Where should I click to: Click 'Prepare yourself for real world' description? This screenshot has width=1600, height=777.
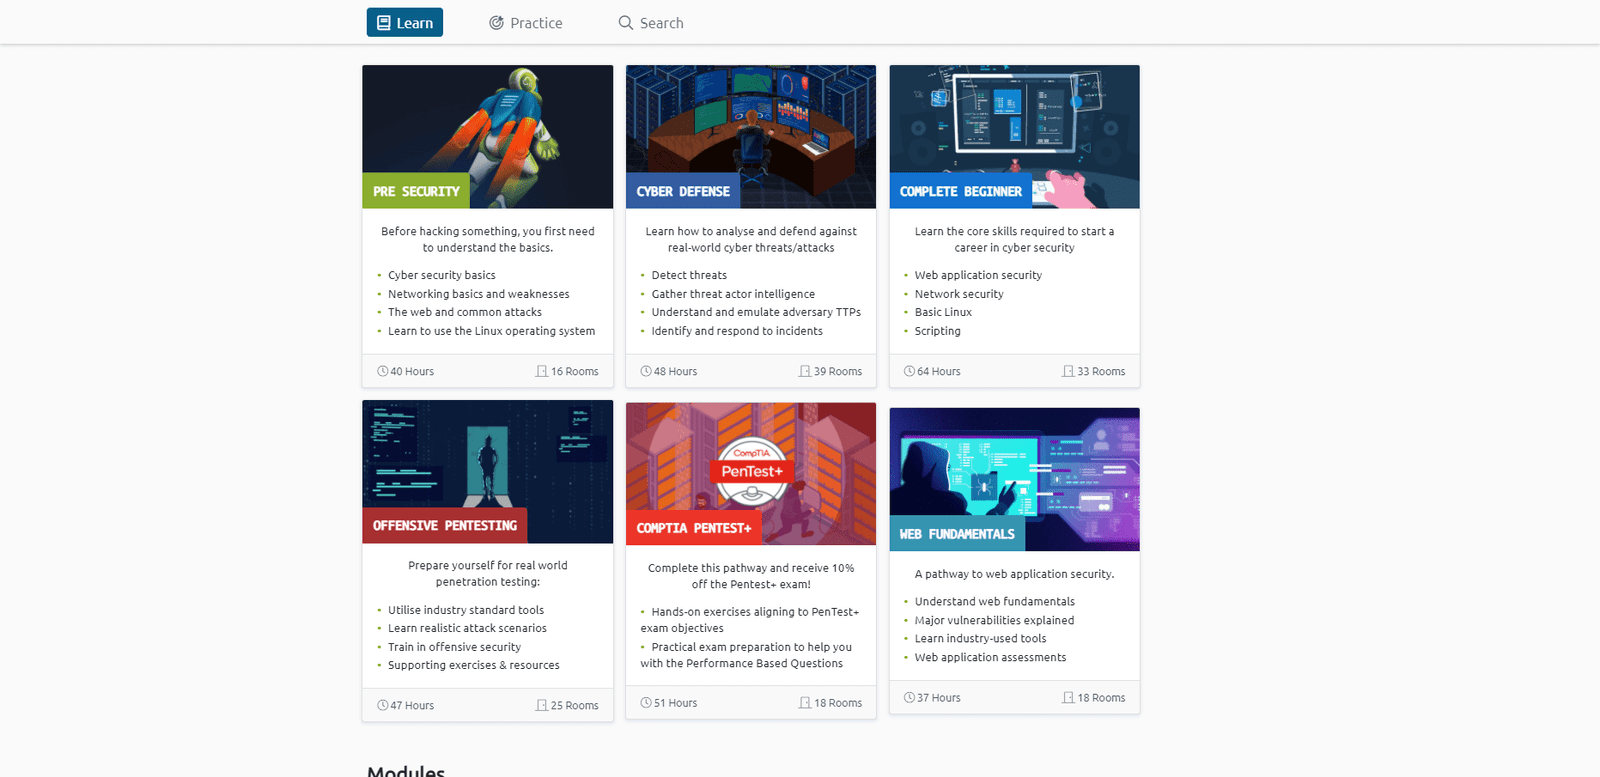(488, 573)
